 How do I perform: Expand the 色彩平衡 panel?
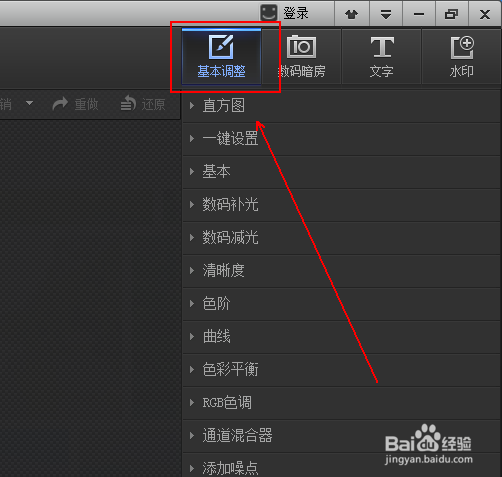(x=342, y=370)
